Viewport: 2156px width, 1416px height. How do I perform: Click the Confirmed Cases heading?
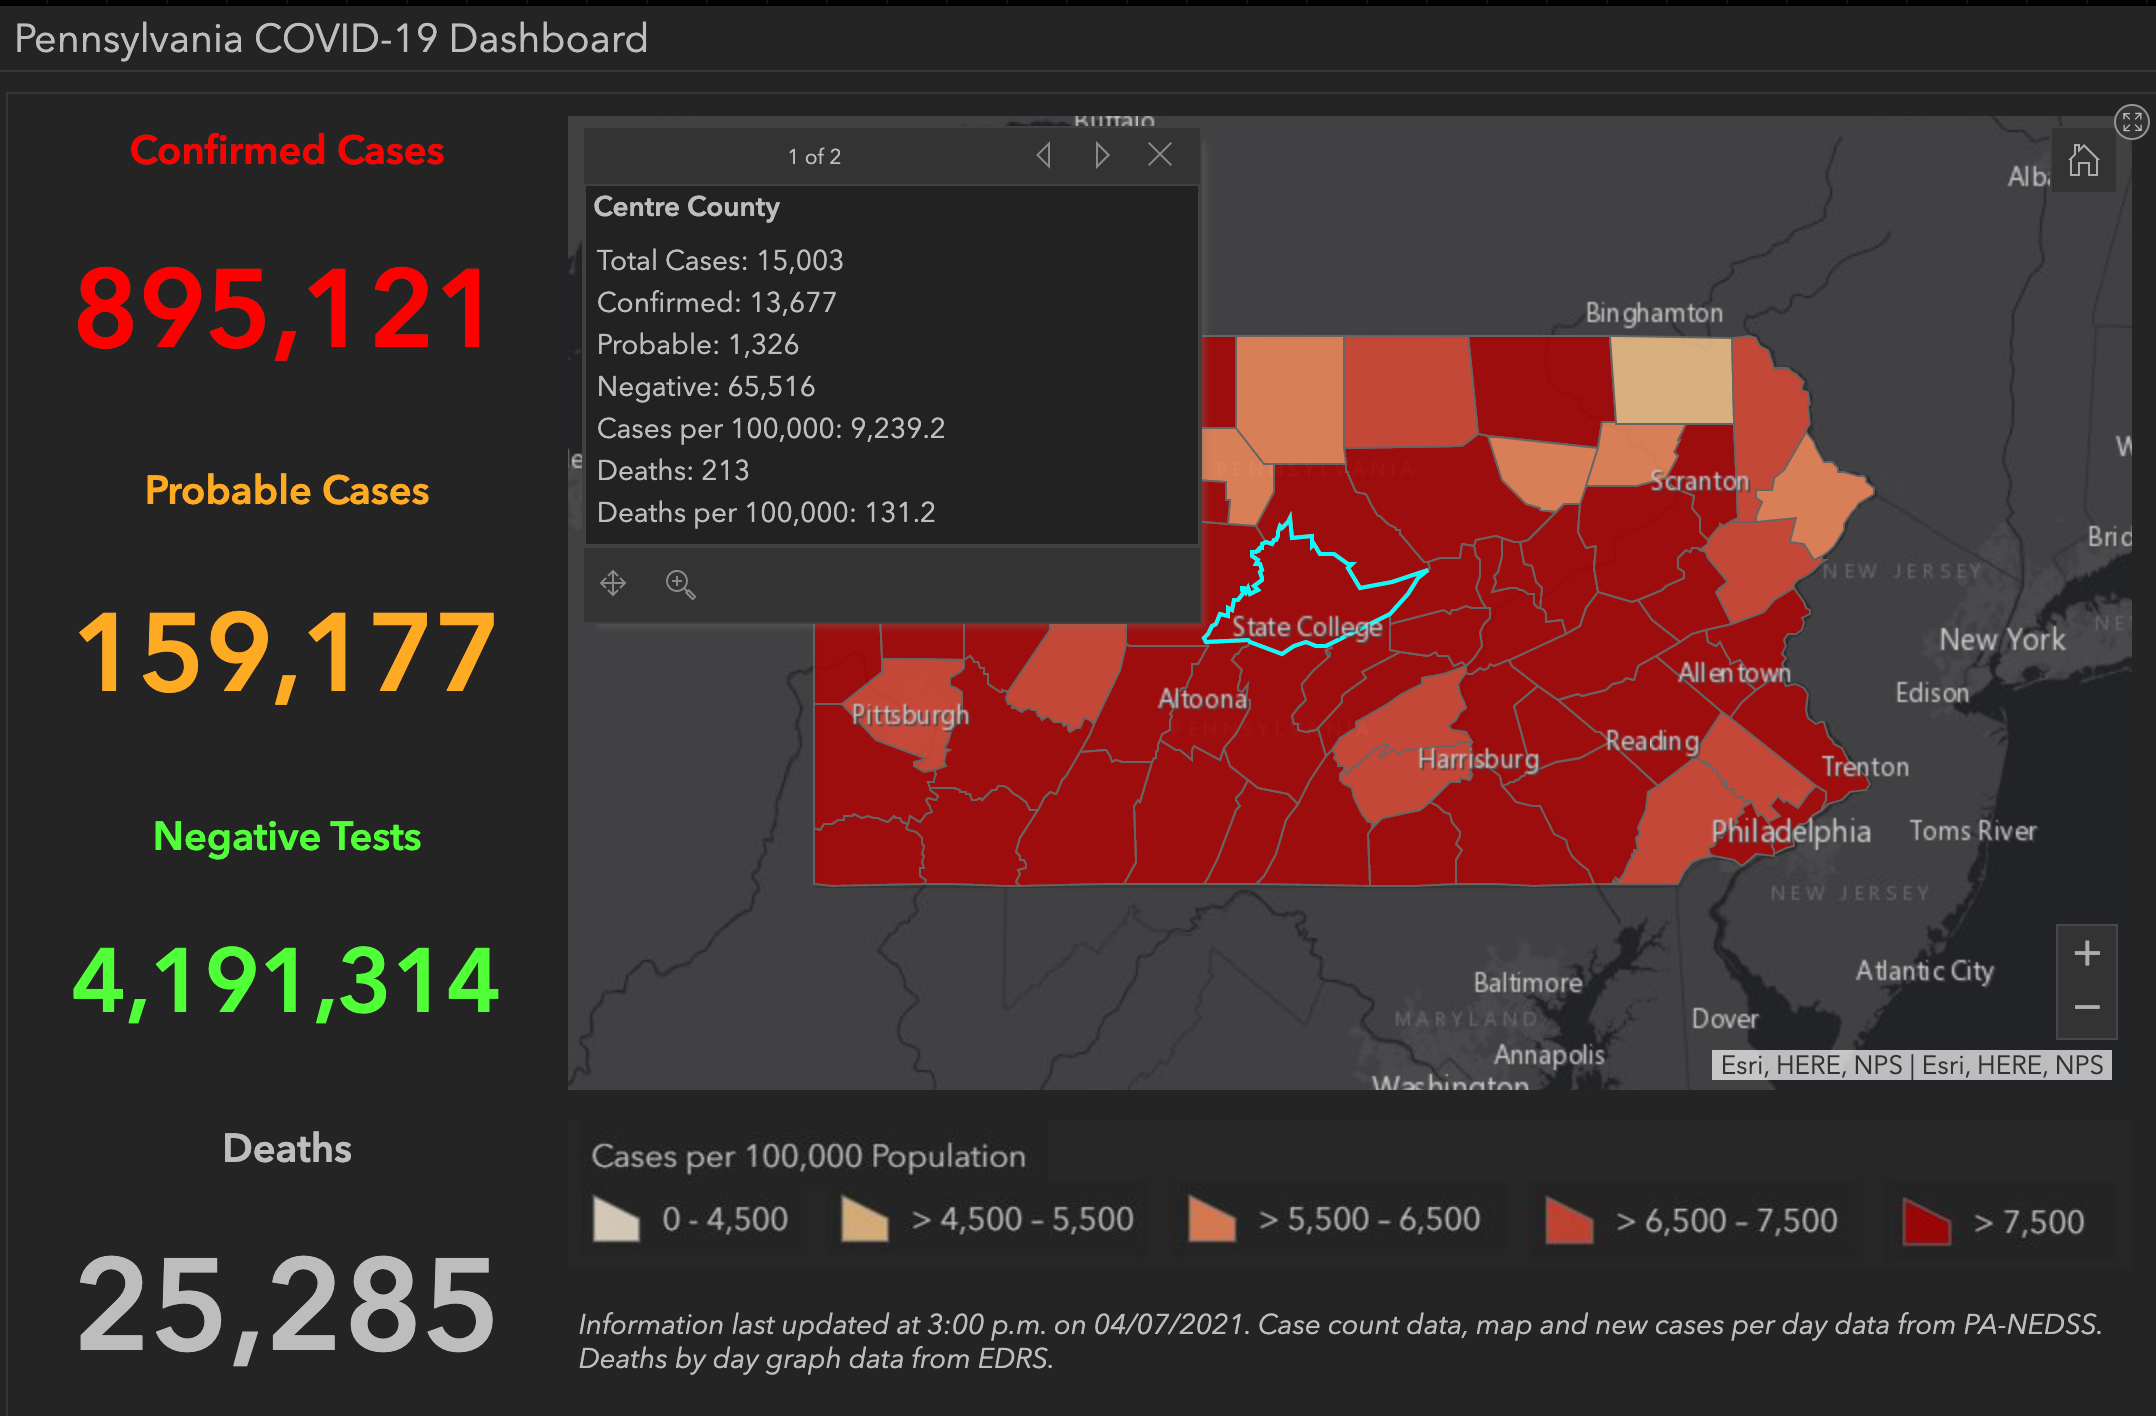[287, 150]
